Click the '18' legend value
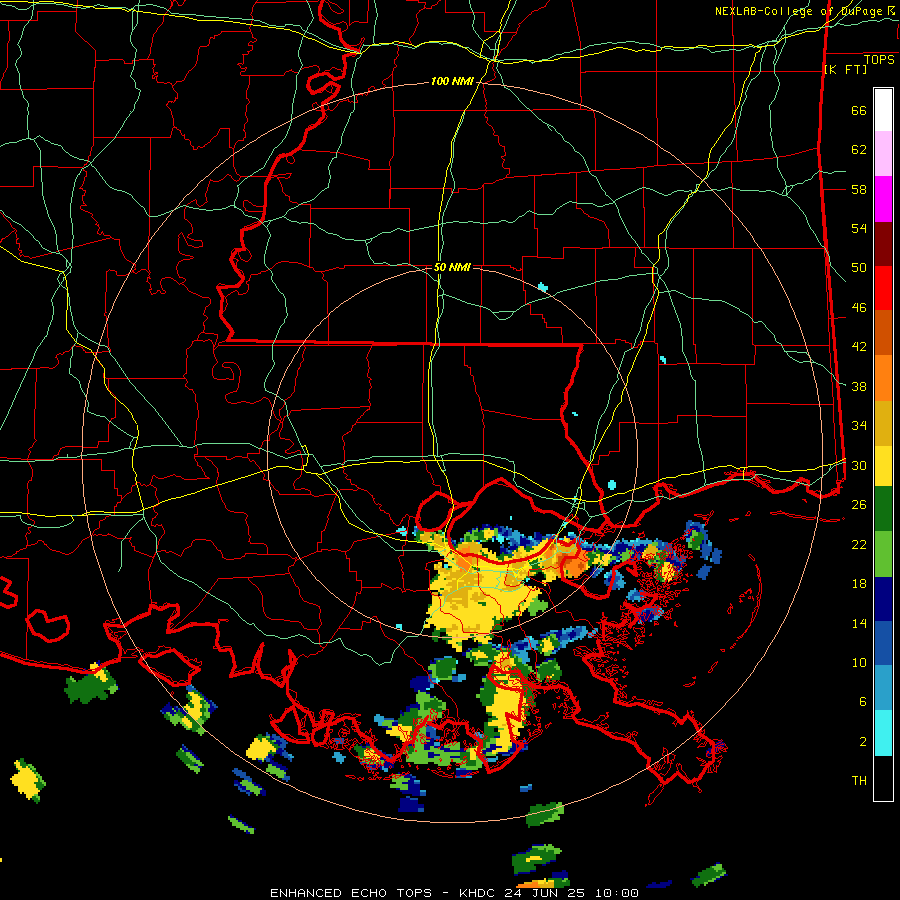 pyautogui.click(x=859, y=584)
